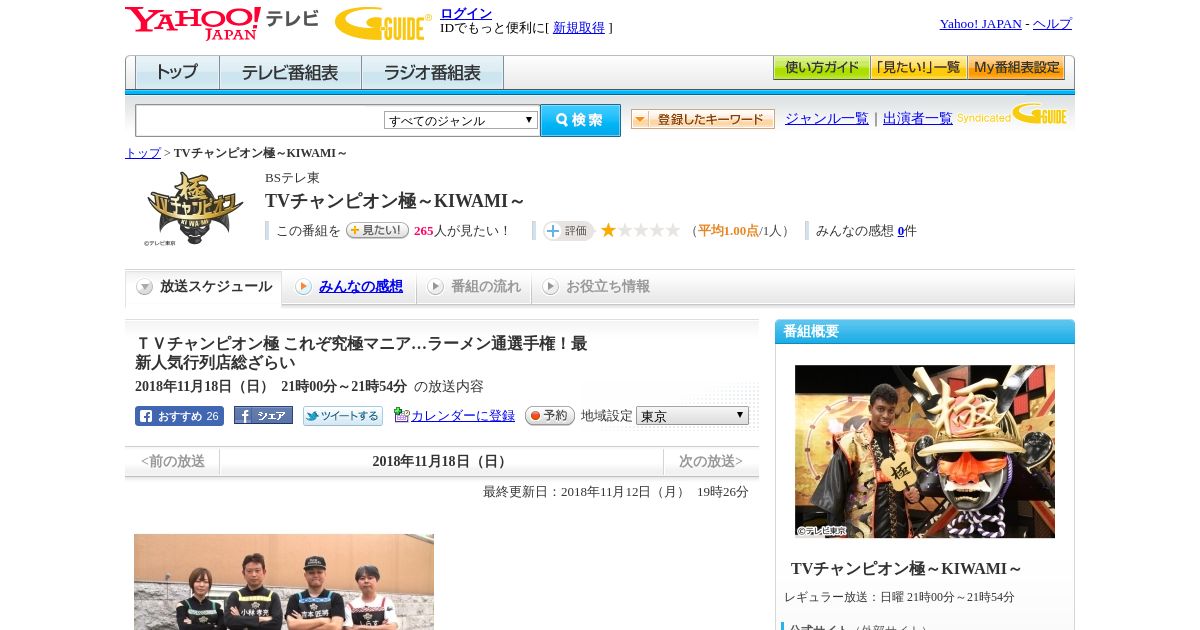Select the fifth rating star
This screenshot has width=1200, height=630.
coord(673,231)
